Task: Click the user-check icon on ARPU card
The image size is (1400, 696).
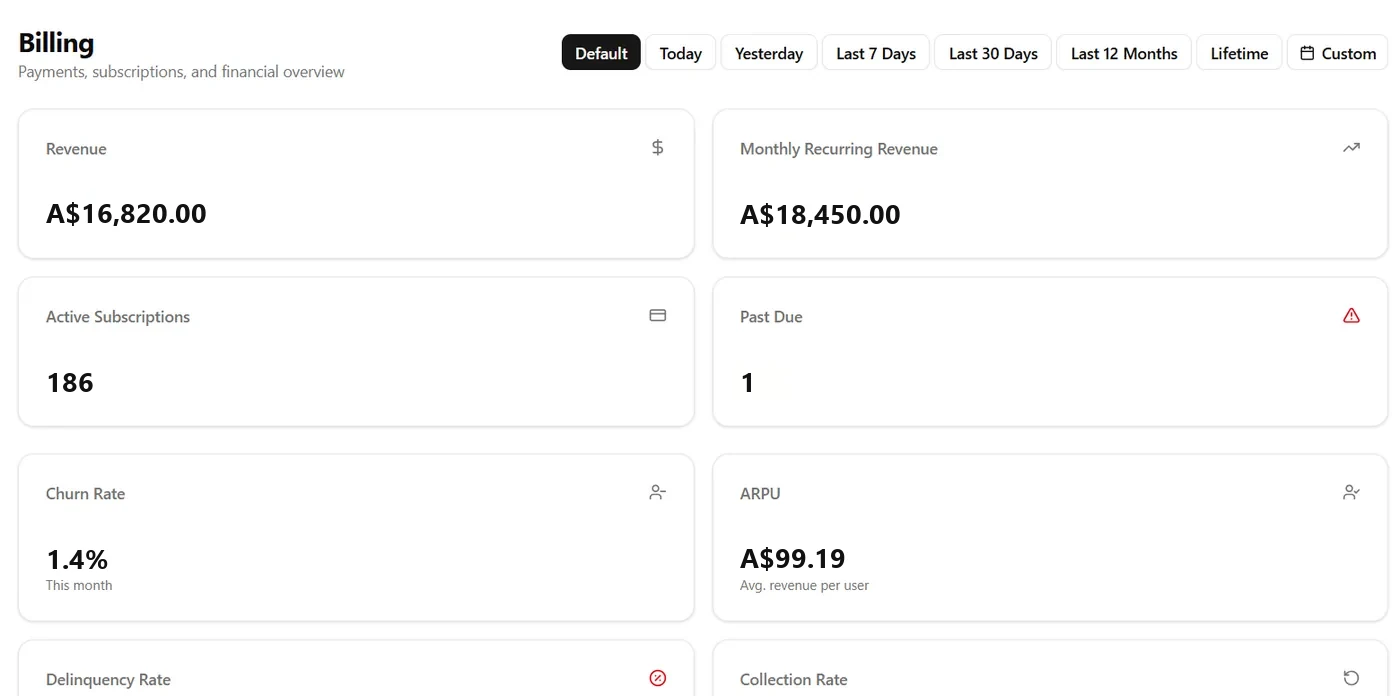Action: pos(1351,493)
